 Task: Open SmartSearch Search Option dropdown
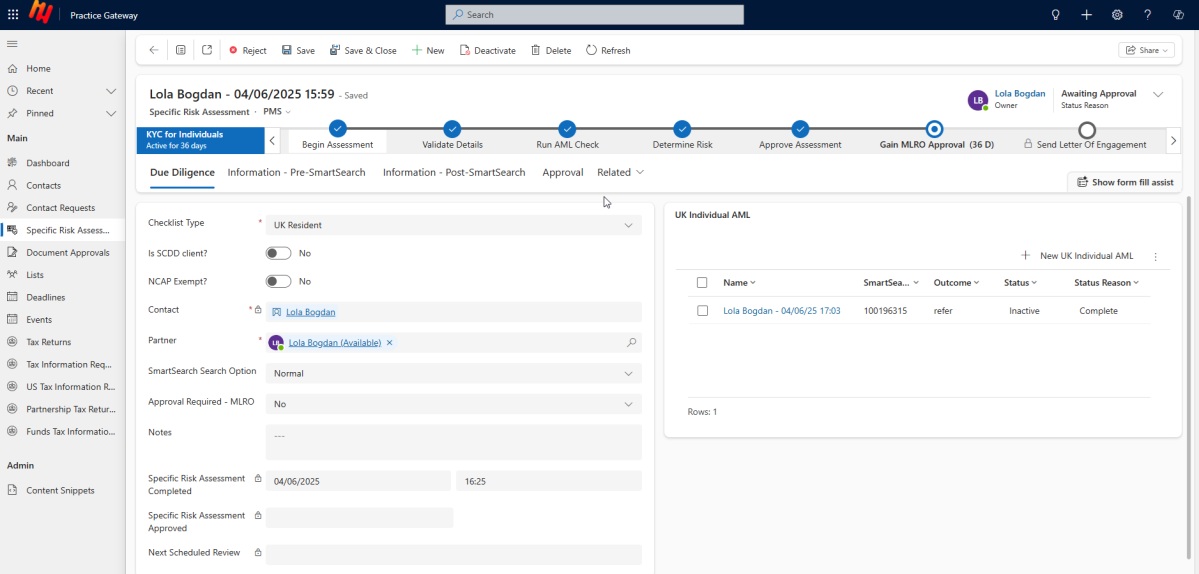[x=453, y=374]
